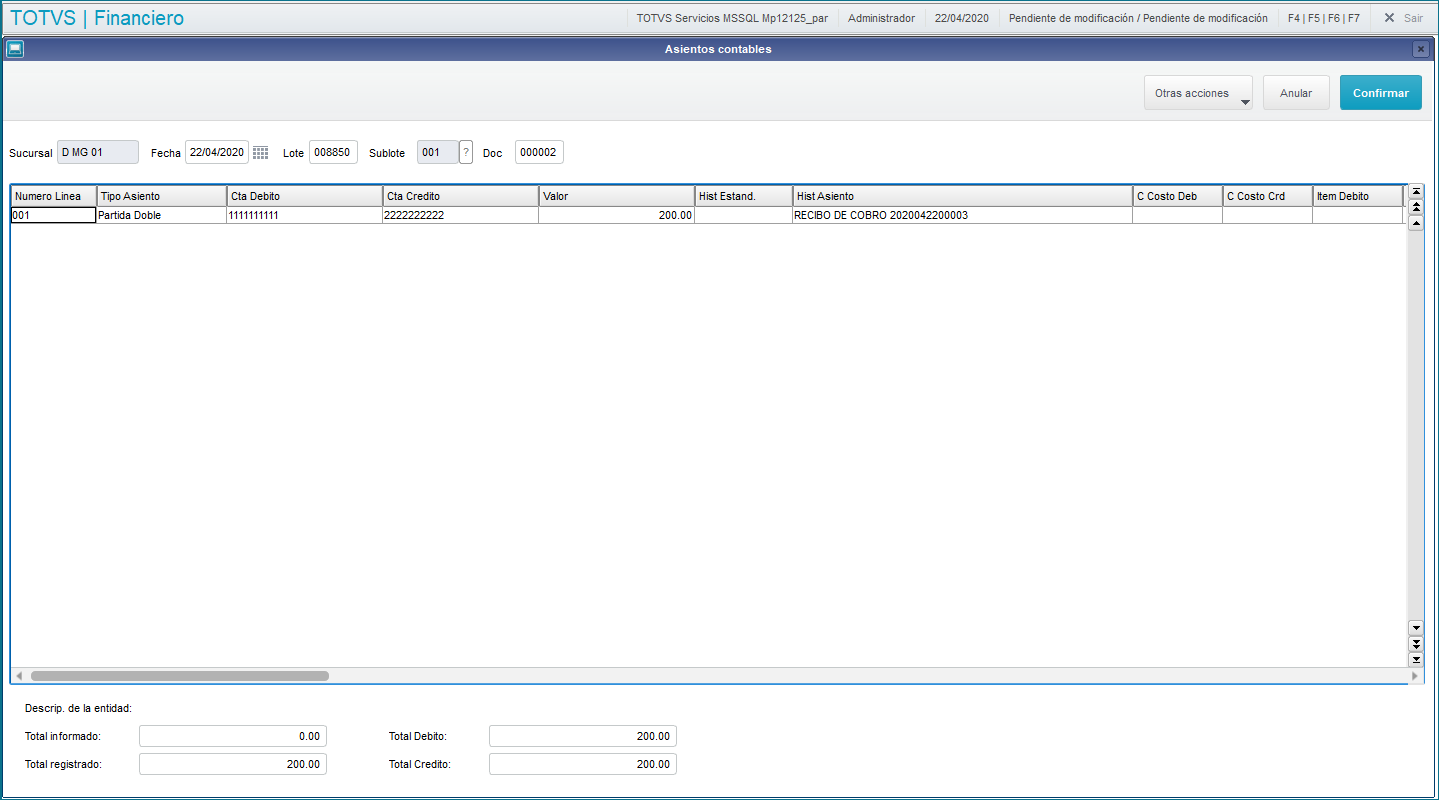This screenshot has height=800, width=1439.
Task: Select the cell with line number 001
Action: [54, 215]
